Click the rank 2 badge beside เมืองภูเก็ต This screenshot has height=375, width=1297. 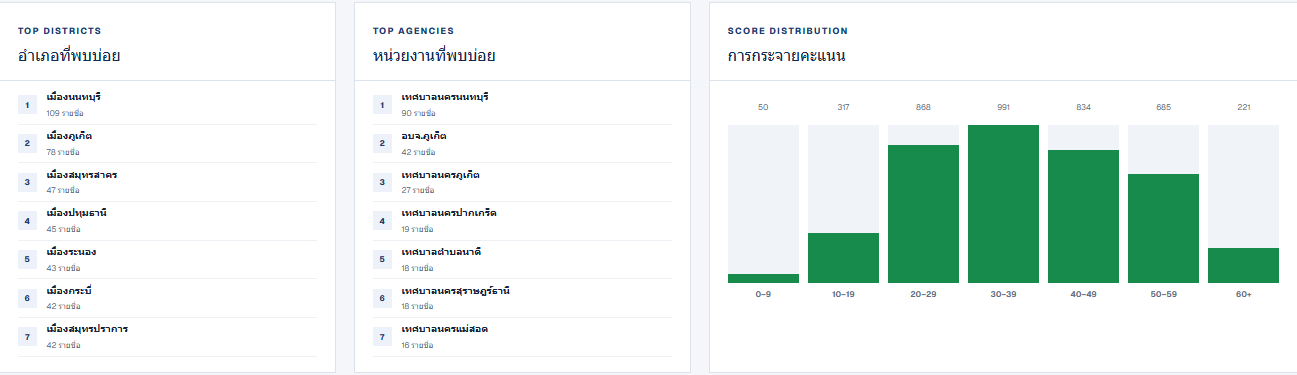(27, 143)
